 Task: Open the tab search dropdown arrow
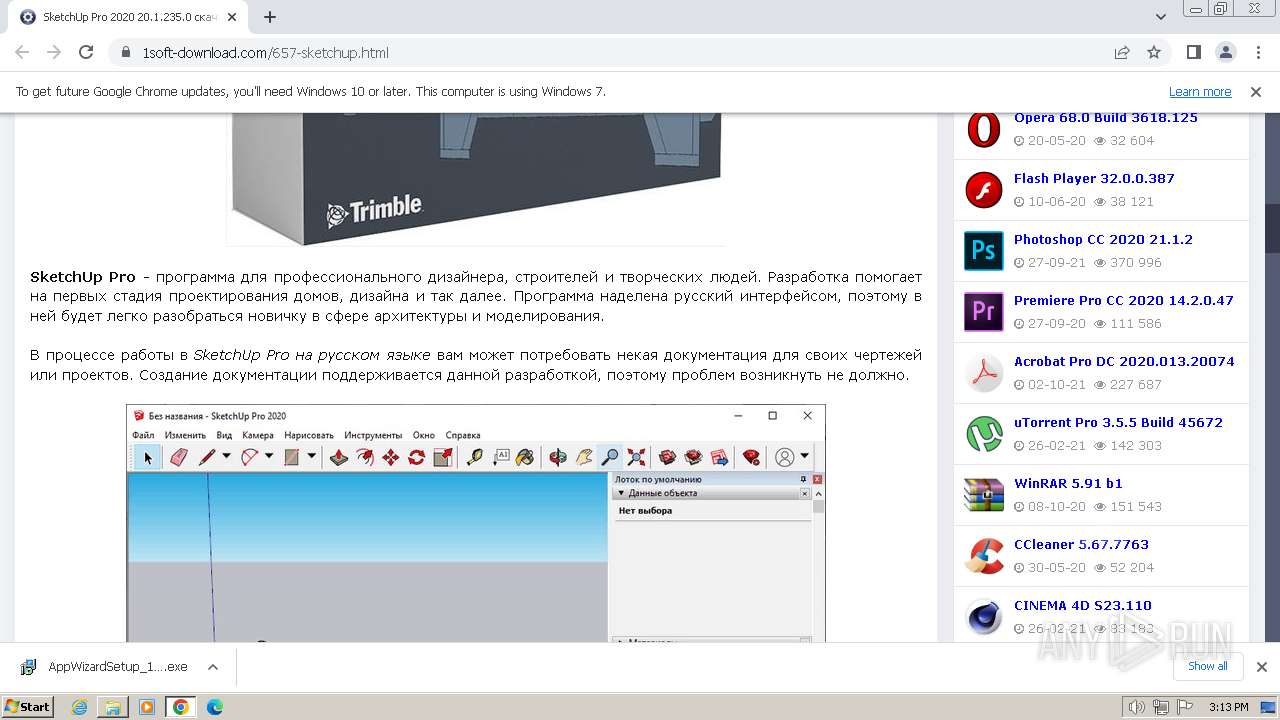coord(1161,17)
